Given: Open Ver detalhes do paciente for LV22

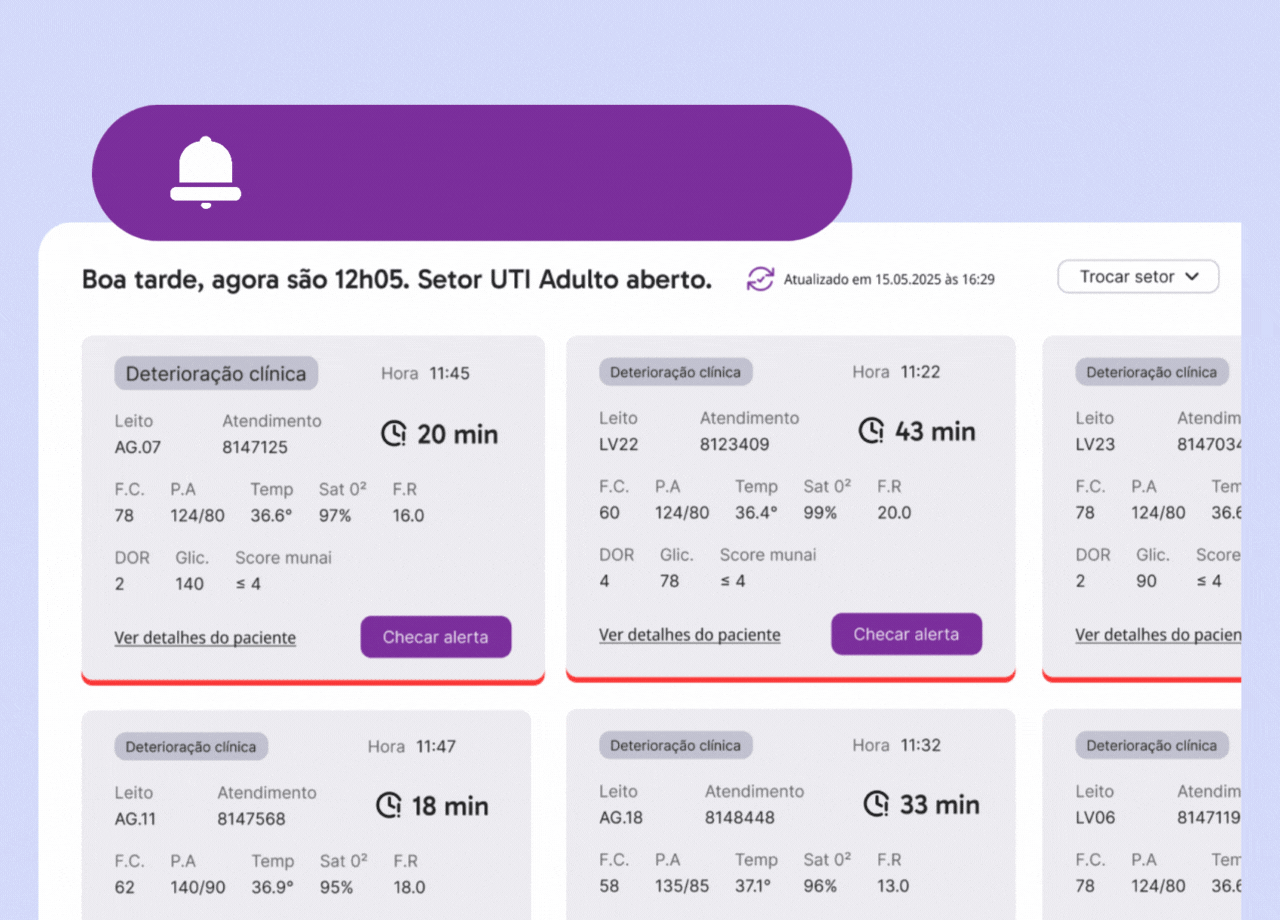Looking at the screenshot, I should click(x=689, y=635).
